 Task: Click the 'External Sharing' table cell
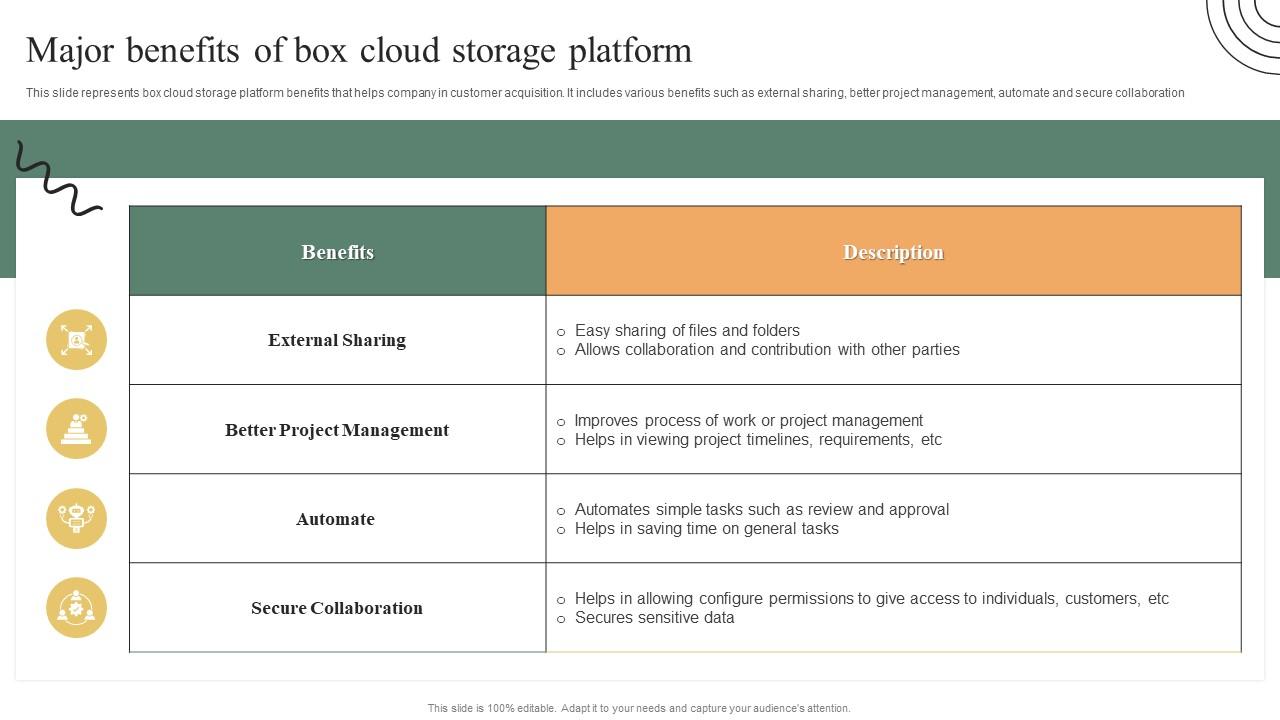click(338, 340)
